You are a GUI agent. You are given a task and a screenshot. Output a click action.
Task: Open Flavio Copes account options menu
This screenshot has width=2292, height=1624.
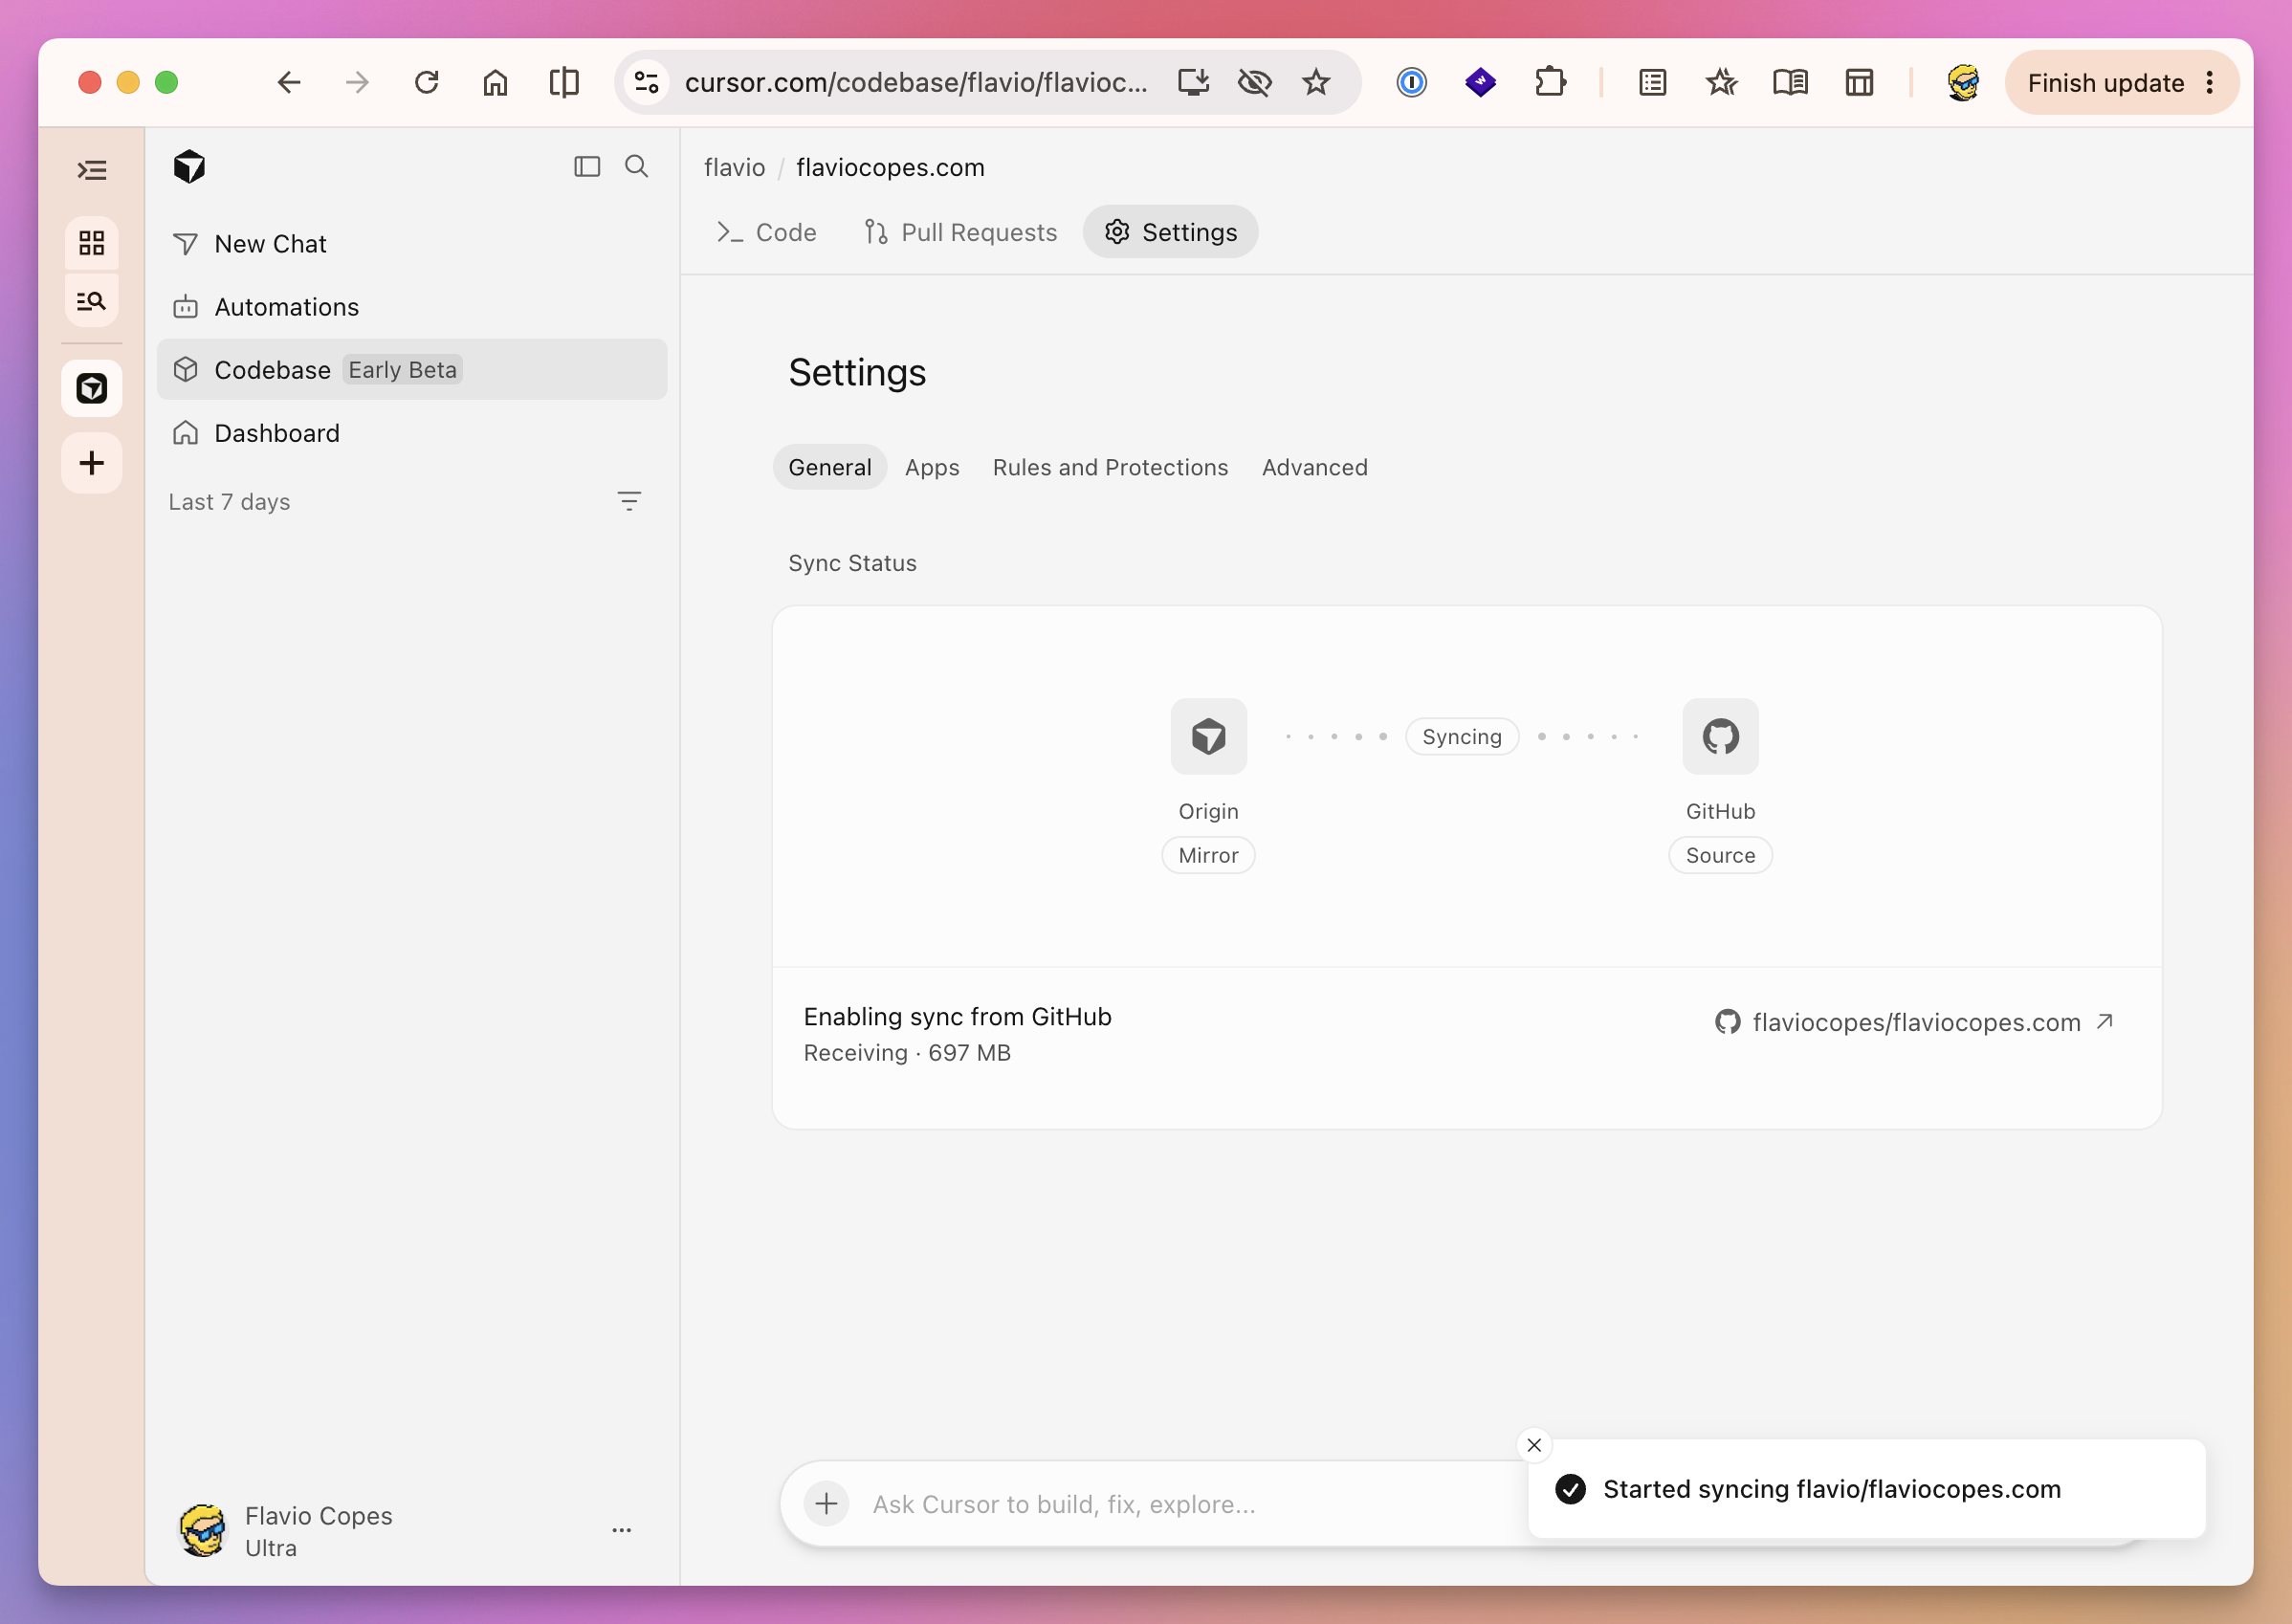(622, 1530)
